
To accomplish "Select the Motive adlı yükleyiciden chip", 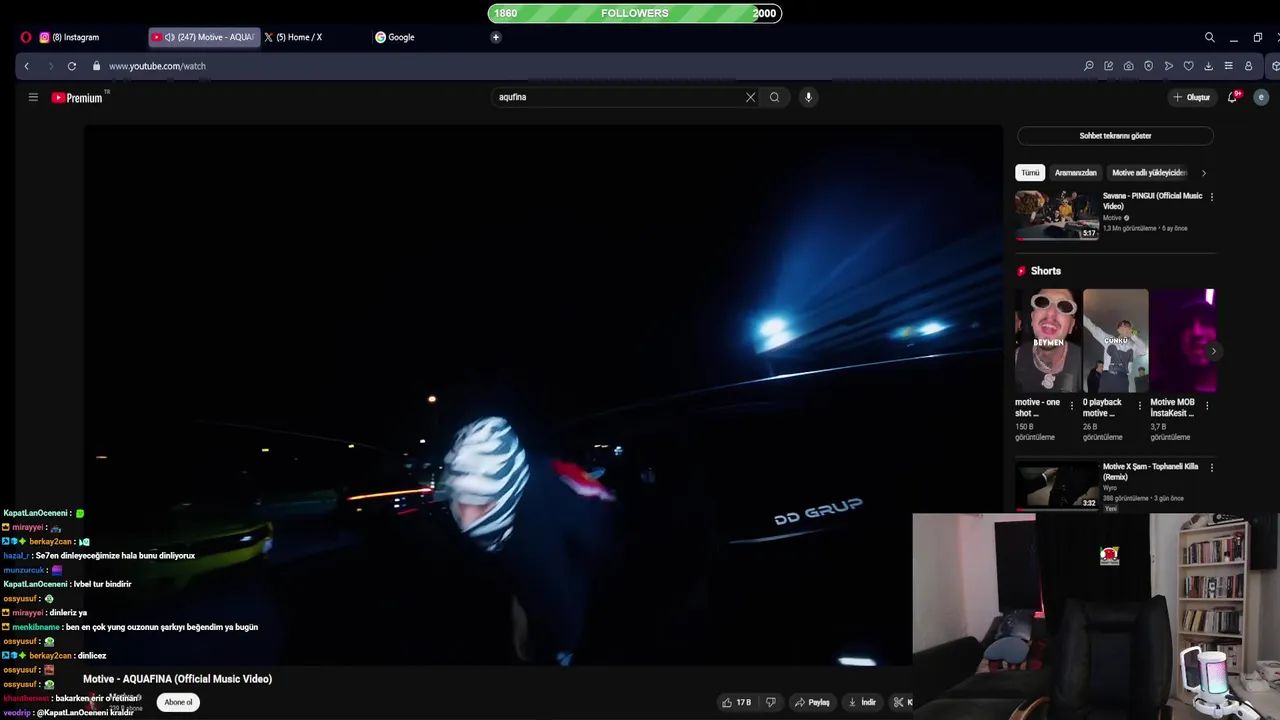I will [1149, 173].
